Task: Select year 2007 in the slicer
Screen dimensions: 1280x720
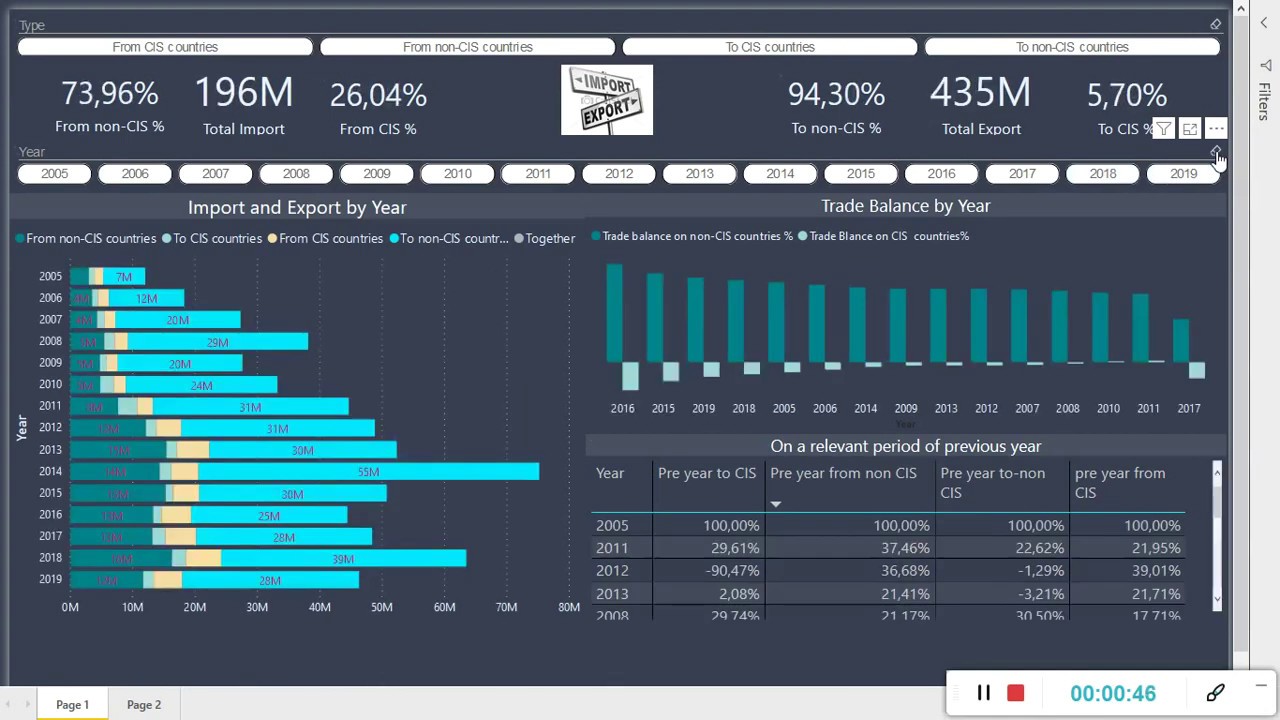Action: pos(216,173)
